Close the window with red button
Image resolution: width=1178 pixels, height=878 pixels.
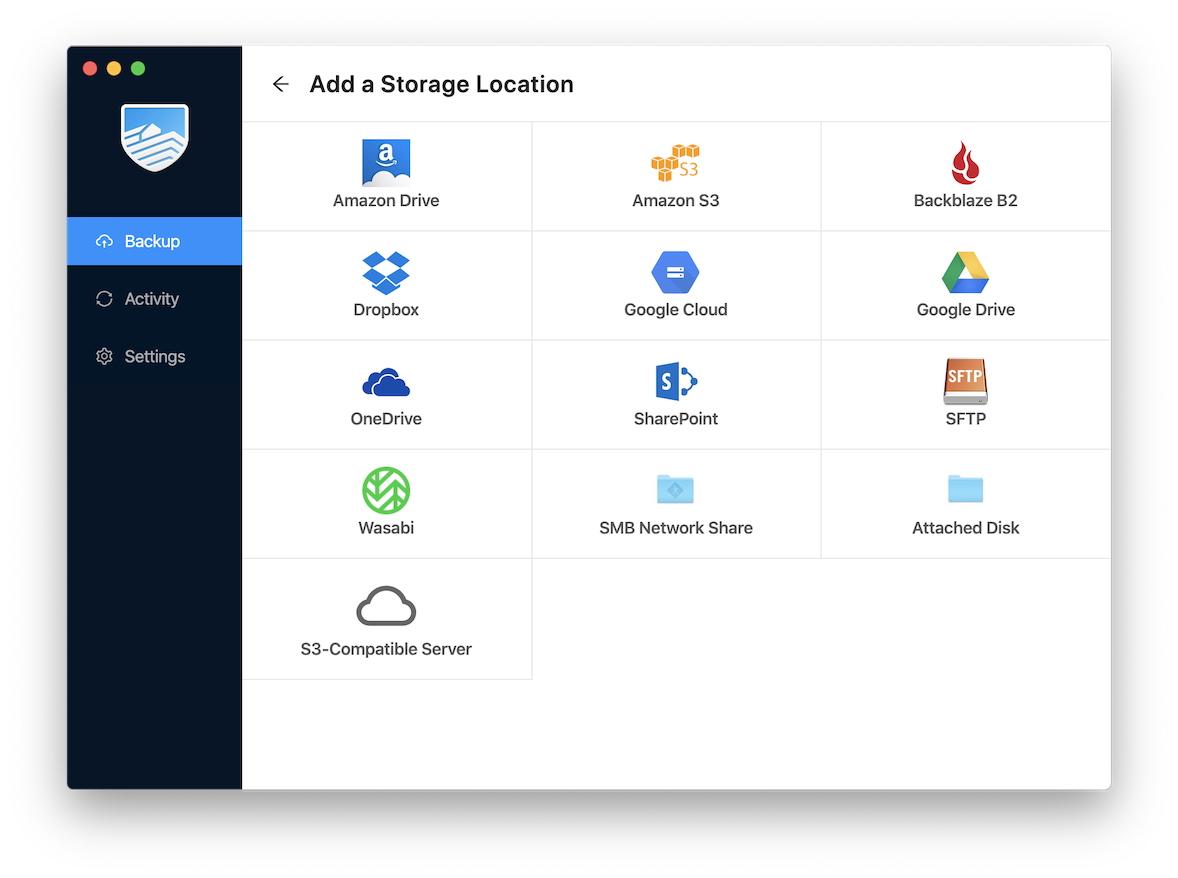90,68
